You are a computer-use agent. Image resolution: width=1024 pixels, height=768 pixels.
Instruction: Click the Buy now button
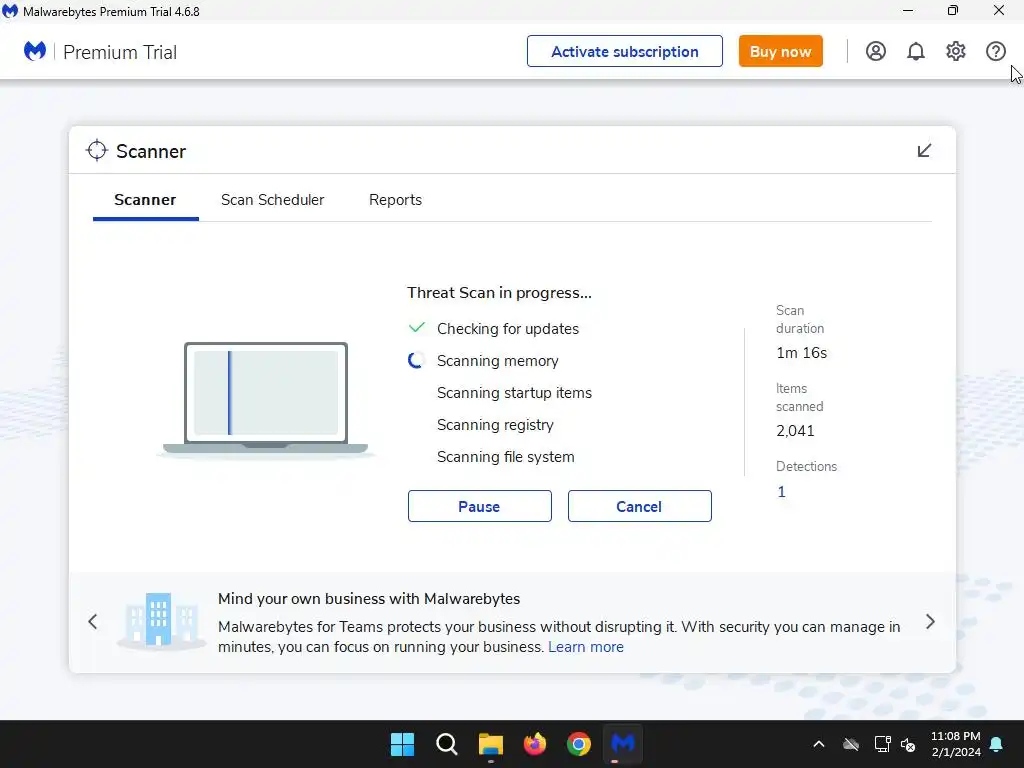[x=780, y=52]
